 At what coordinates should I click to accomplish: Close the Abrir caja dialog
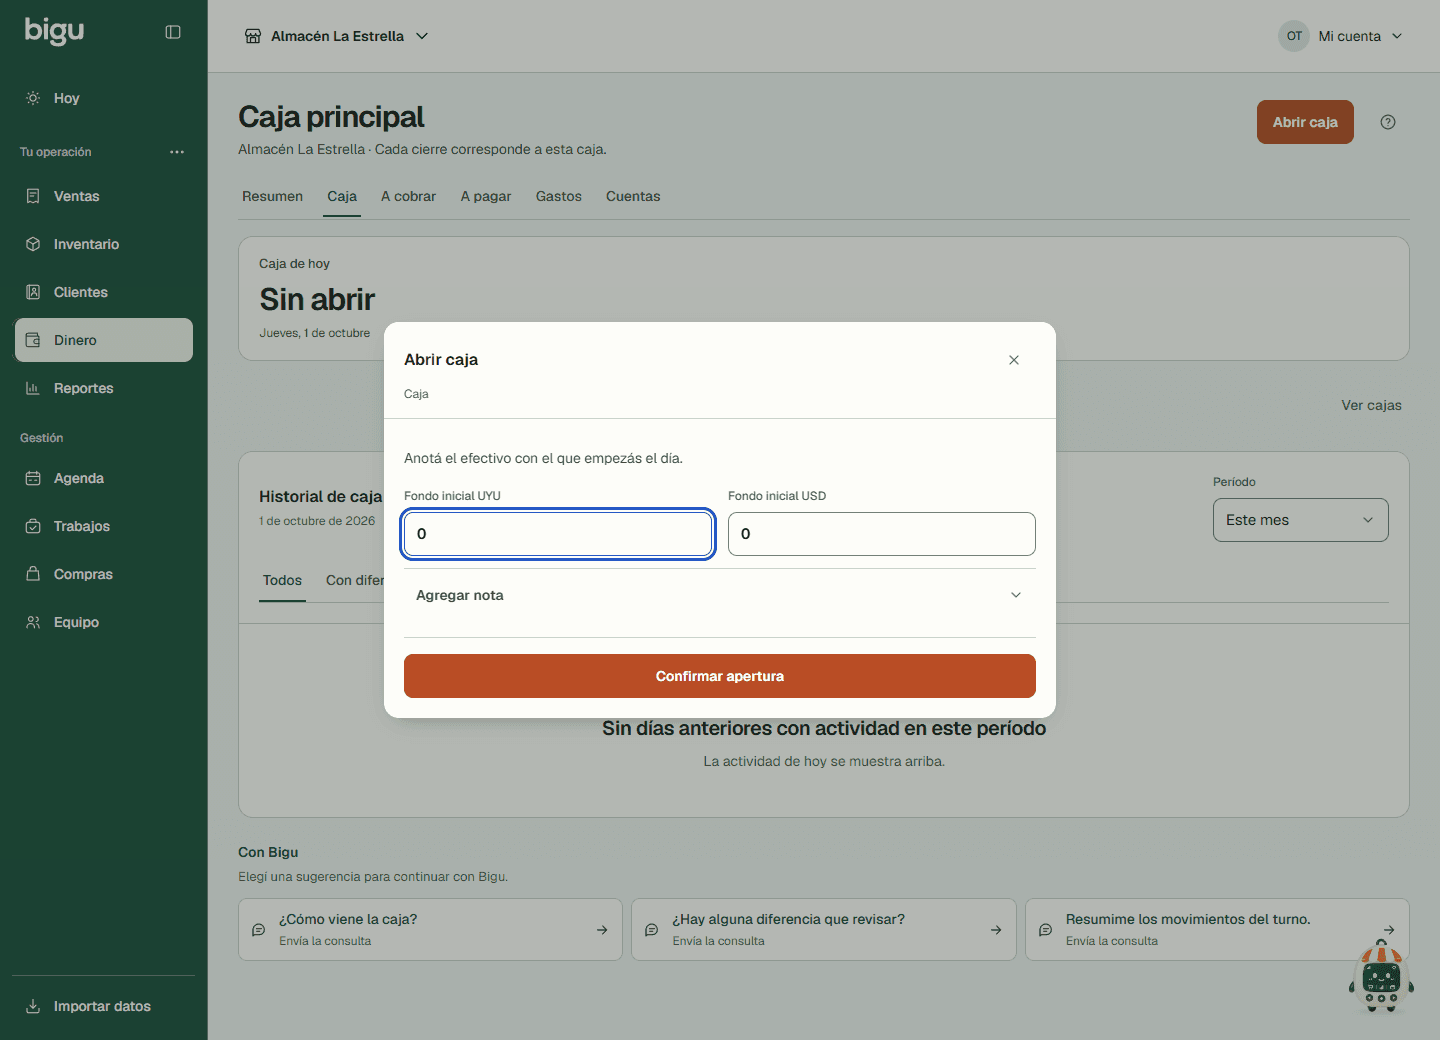[1014, 360]
